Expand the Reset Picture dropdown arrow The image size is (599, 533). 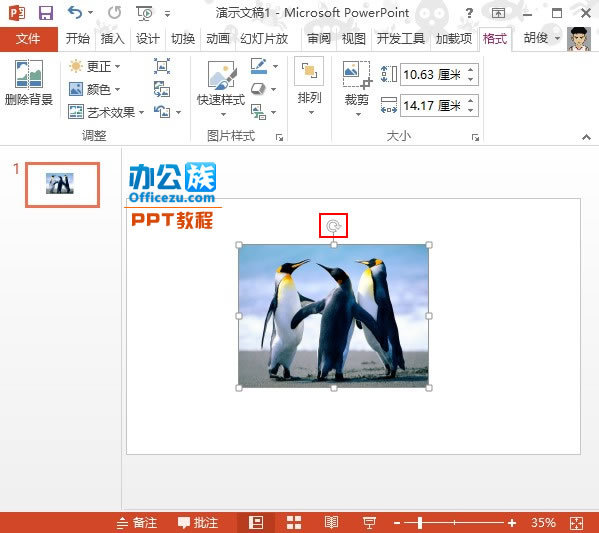click(178, 112)
